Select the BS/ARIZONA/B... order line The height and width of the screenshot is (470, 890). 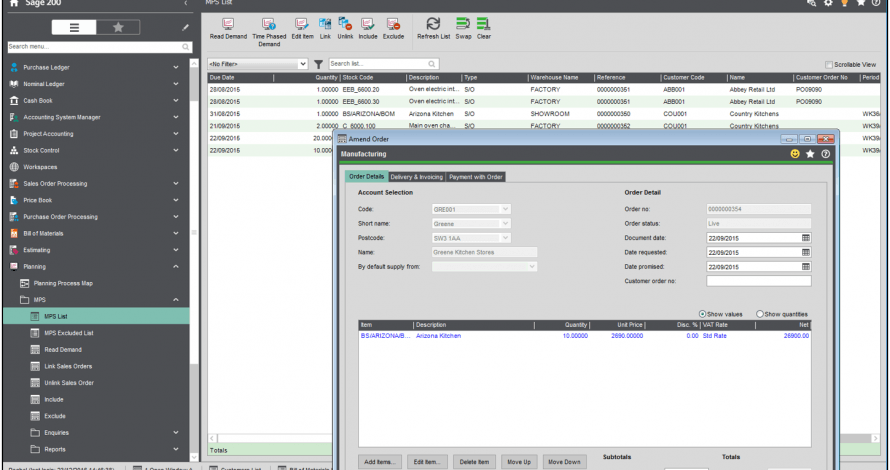[585, 336]
